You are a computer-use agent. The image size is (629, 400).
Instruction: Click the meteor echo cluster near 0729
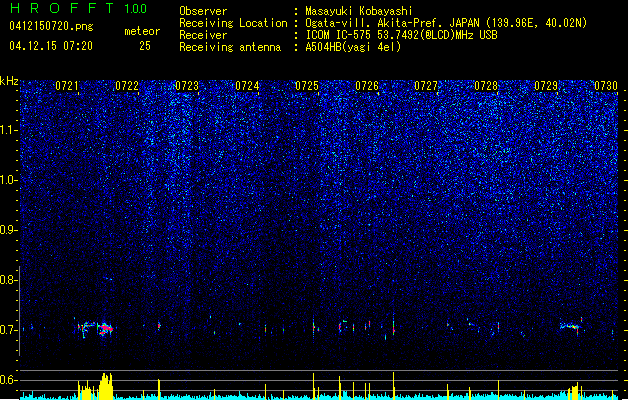pyautogui.click(x=572, y=325)
